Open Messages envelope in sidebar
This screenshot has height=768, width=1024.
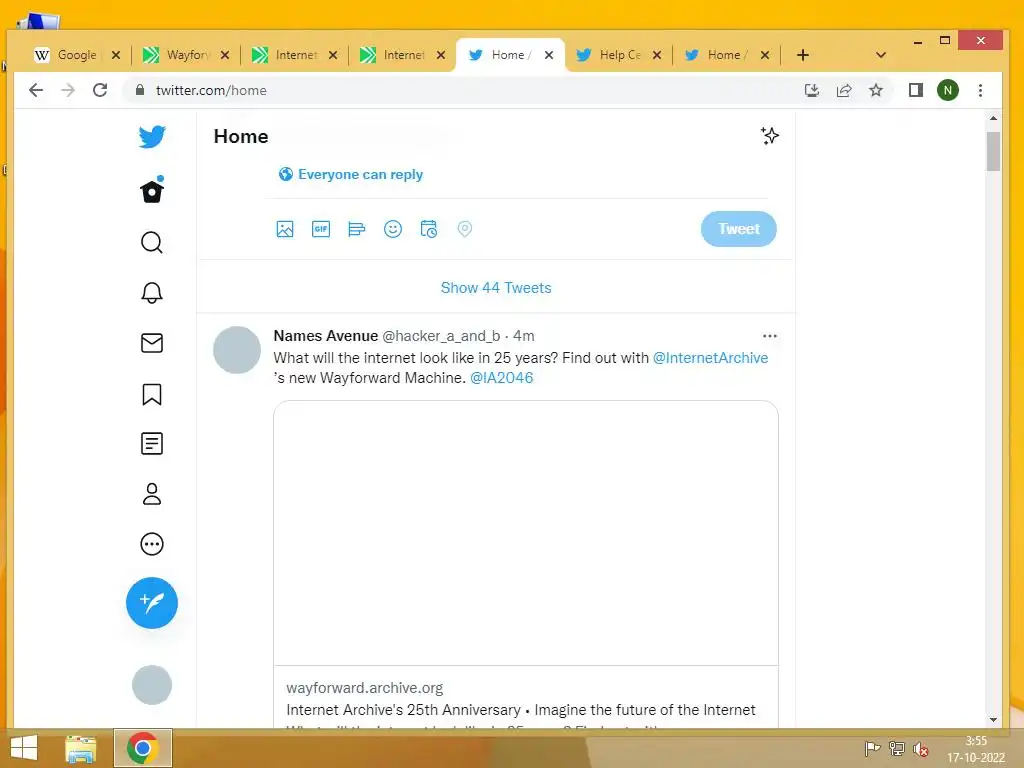click(152, 343)
